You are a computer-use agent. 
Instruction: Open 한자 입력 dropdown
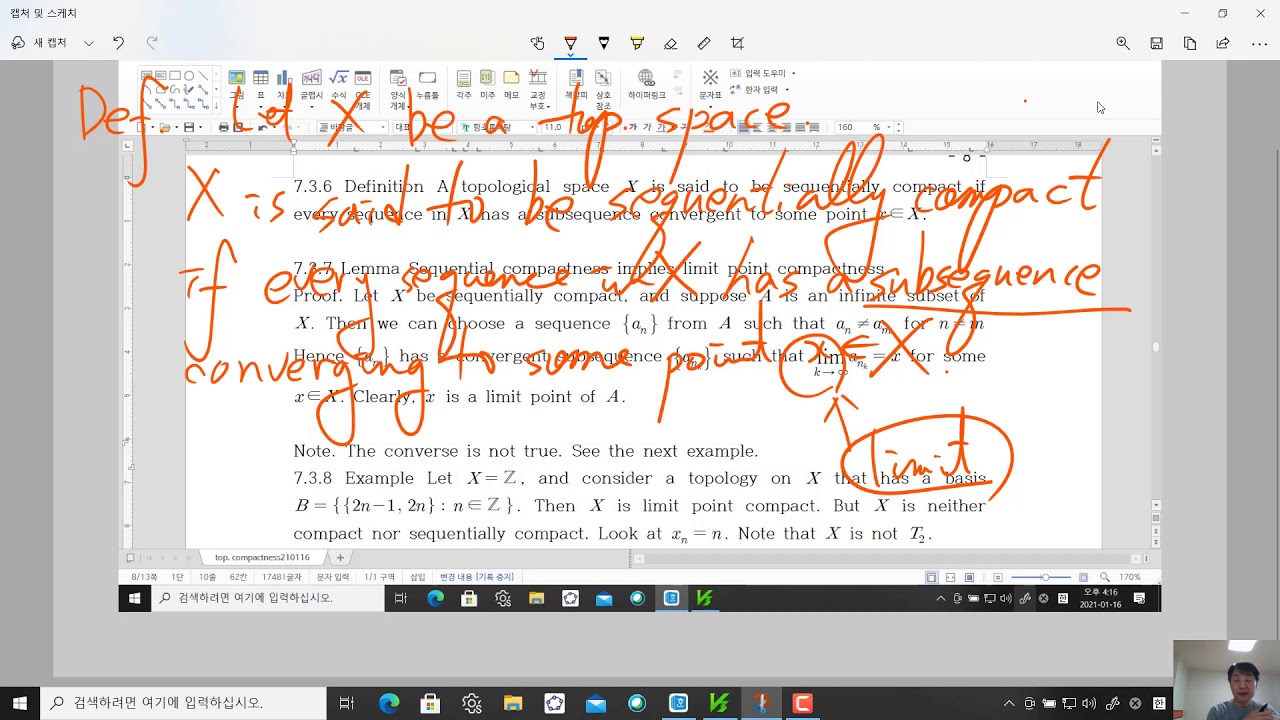pos(760,90)
